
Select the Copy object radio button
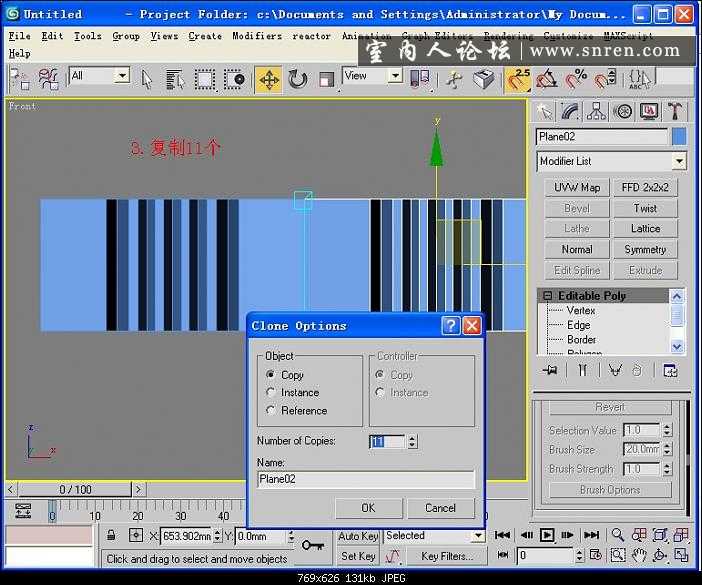271,375
